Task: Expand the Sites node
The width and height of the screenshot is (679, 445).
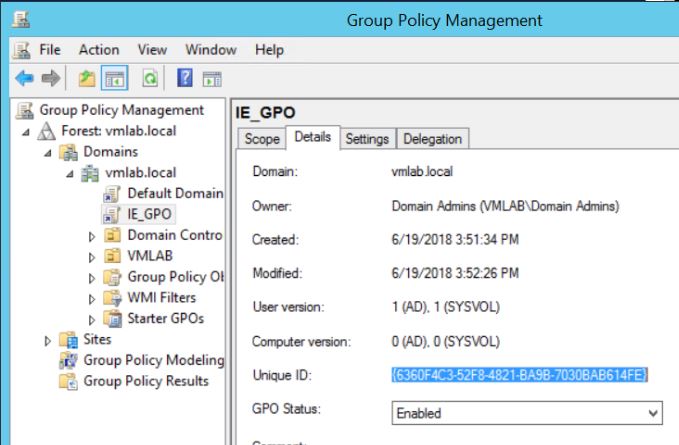Action: coord(48,340)
